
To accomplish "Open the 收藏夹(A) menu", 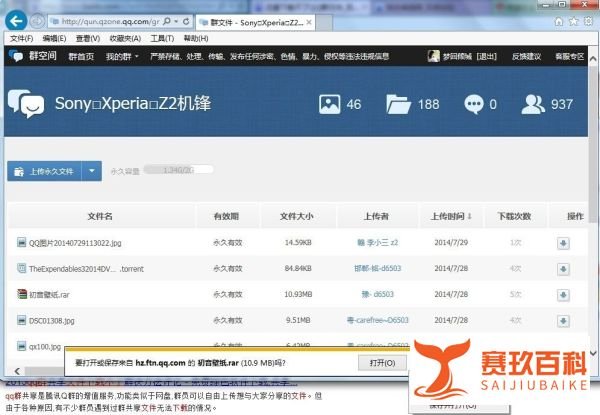I will click(x=125, y=39).
